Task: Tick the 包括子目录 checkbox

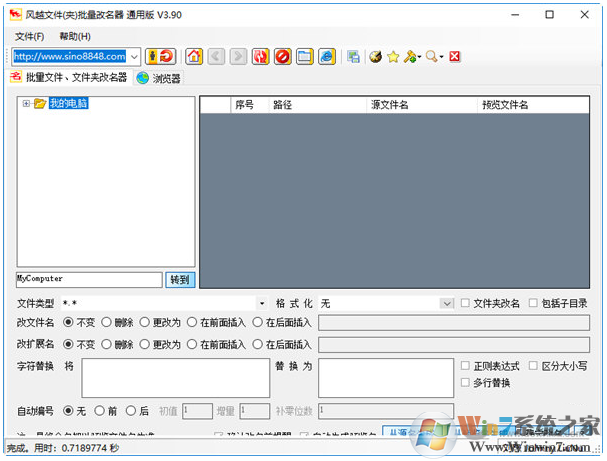Action: click(534, 303)
